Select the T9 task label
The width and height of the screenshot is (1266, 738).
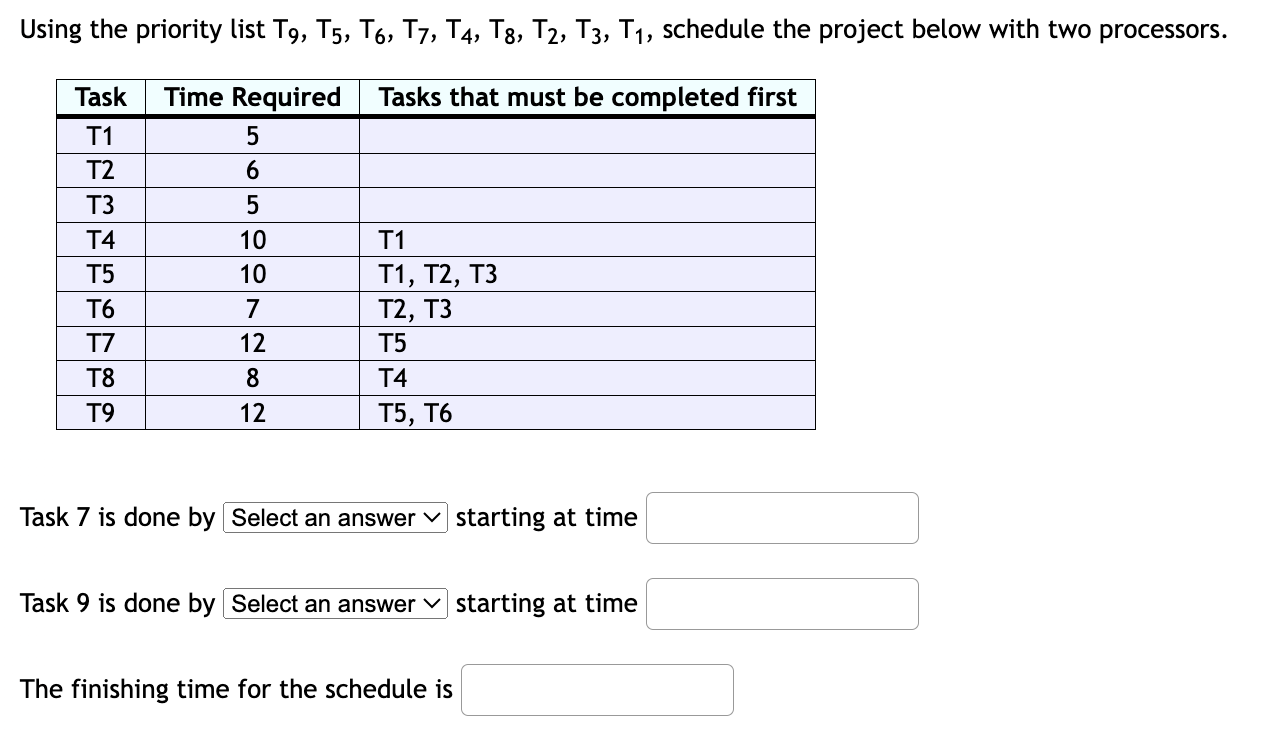point(100,412)
